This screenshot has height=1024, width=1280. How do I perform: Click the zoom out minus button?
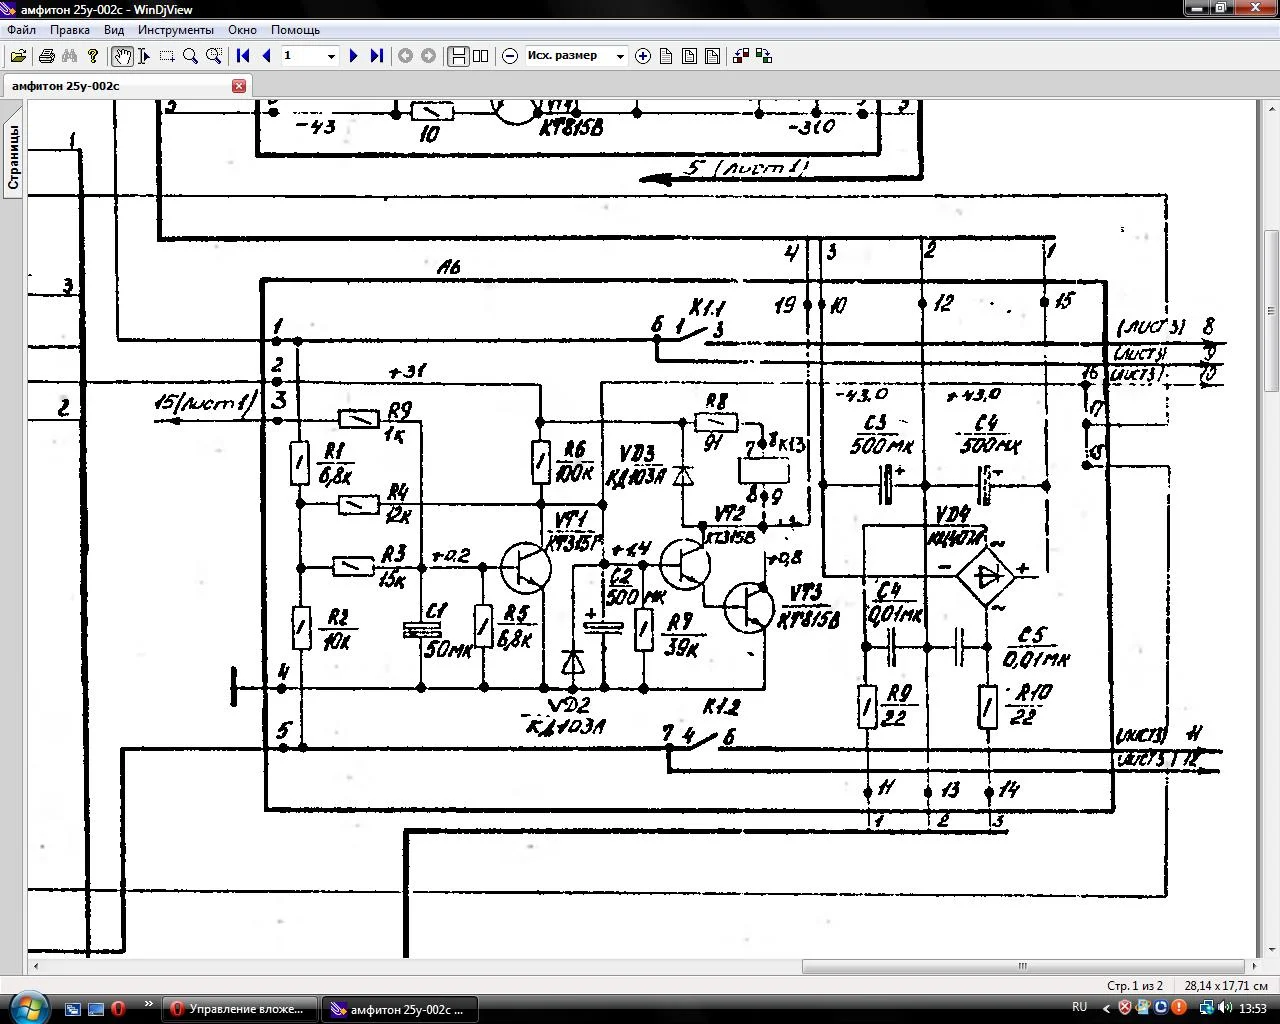510,56
